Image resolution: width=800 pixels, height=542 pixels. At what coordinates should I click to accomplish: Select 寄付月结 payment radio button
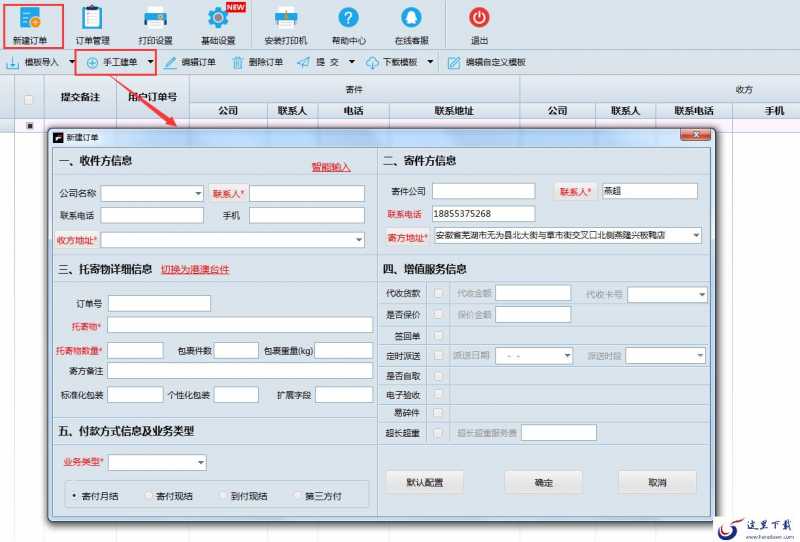pyautogui.click(x=75, y=496)
